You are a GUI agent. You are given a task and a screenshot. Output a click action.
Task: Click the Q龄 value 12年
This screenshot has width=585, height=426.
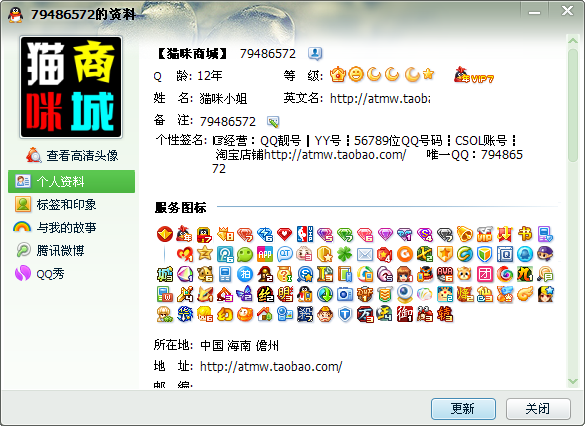209,76
